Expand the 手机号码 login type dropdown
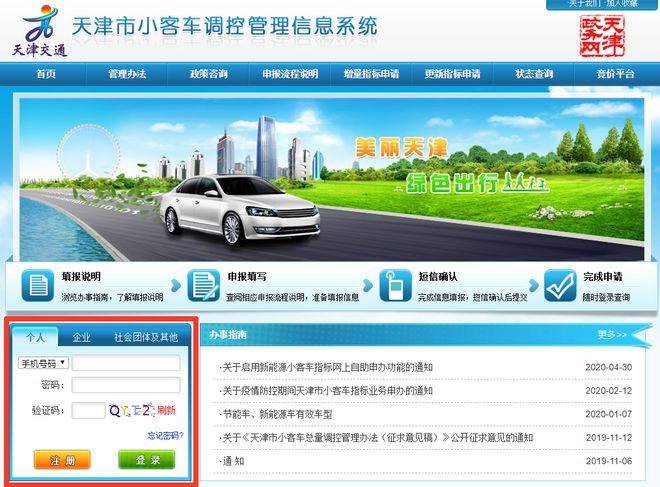Image resolution: width=660 pixels, height=487 pixels. click(43, 363)
